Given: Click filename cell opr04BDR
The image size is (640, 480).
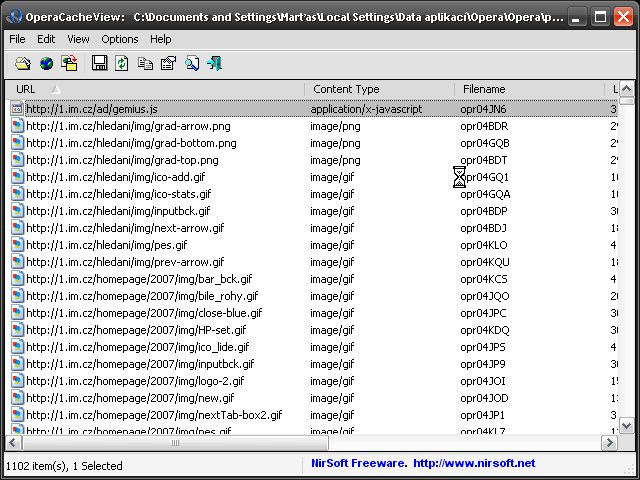Looking at the screenshot, I should pos(484,126).
